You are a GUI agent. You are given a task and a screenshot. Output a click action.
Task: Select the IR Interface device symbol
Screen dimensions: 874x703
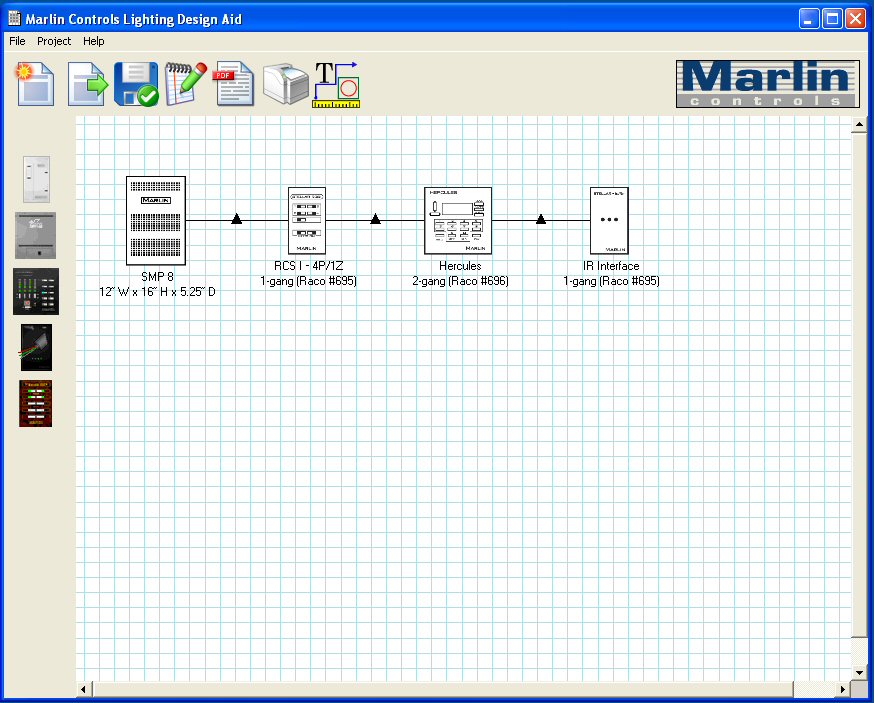tap(609, 221)
